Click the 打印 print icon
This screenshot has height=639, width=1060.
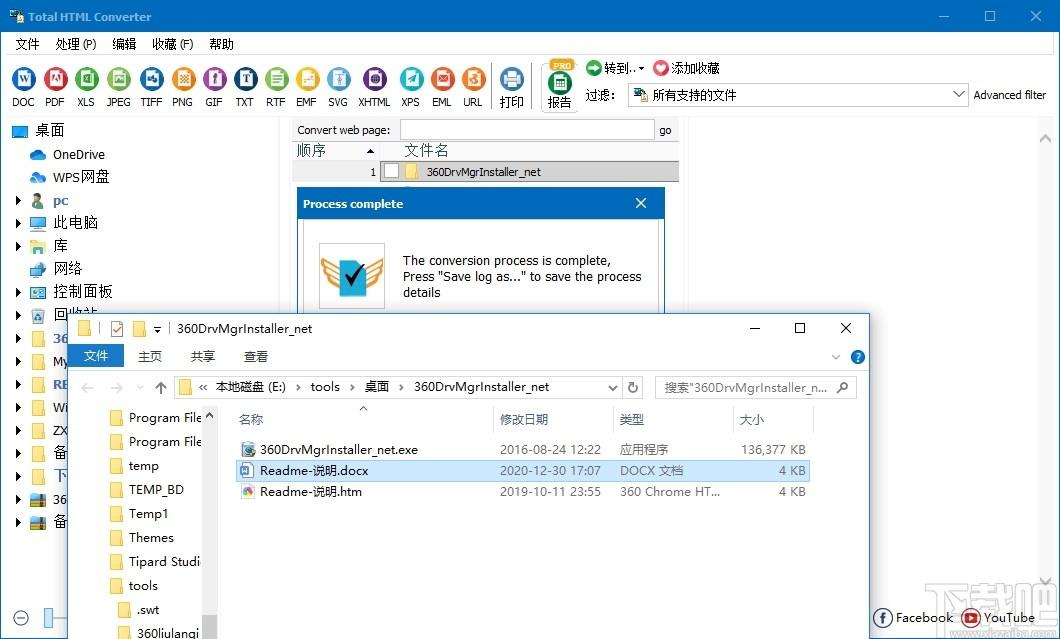click(x=512, y=80)
